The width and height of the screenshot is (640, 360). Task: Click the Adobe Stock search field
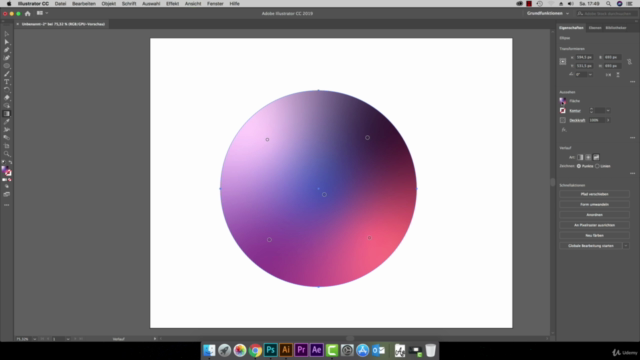[607, 13]
